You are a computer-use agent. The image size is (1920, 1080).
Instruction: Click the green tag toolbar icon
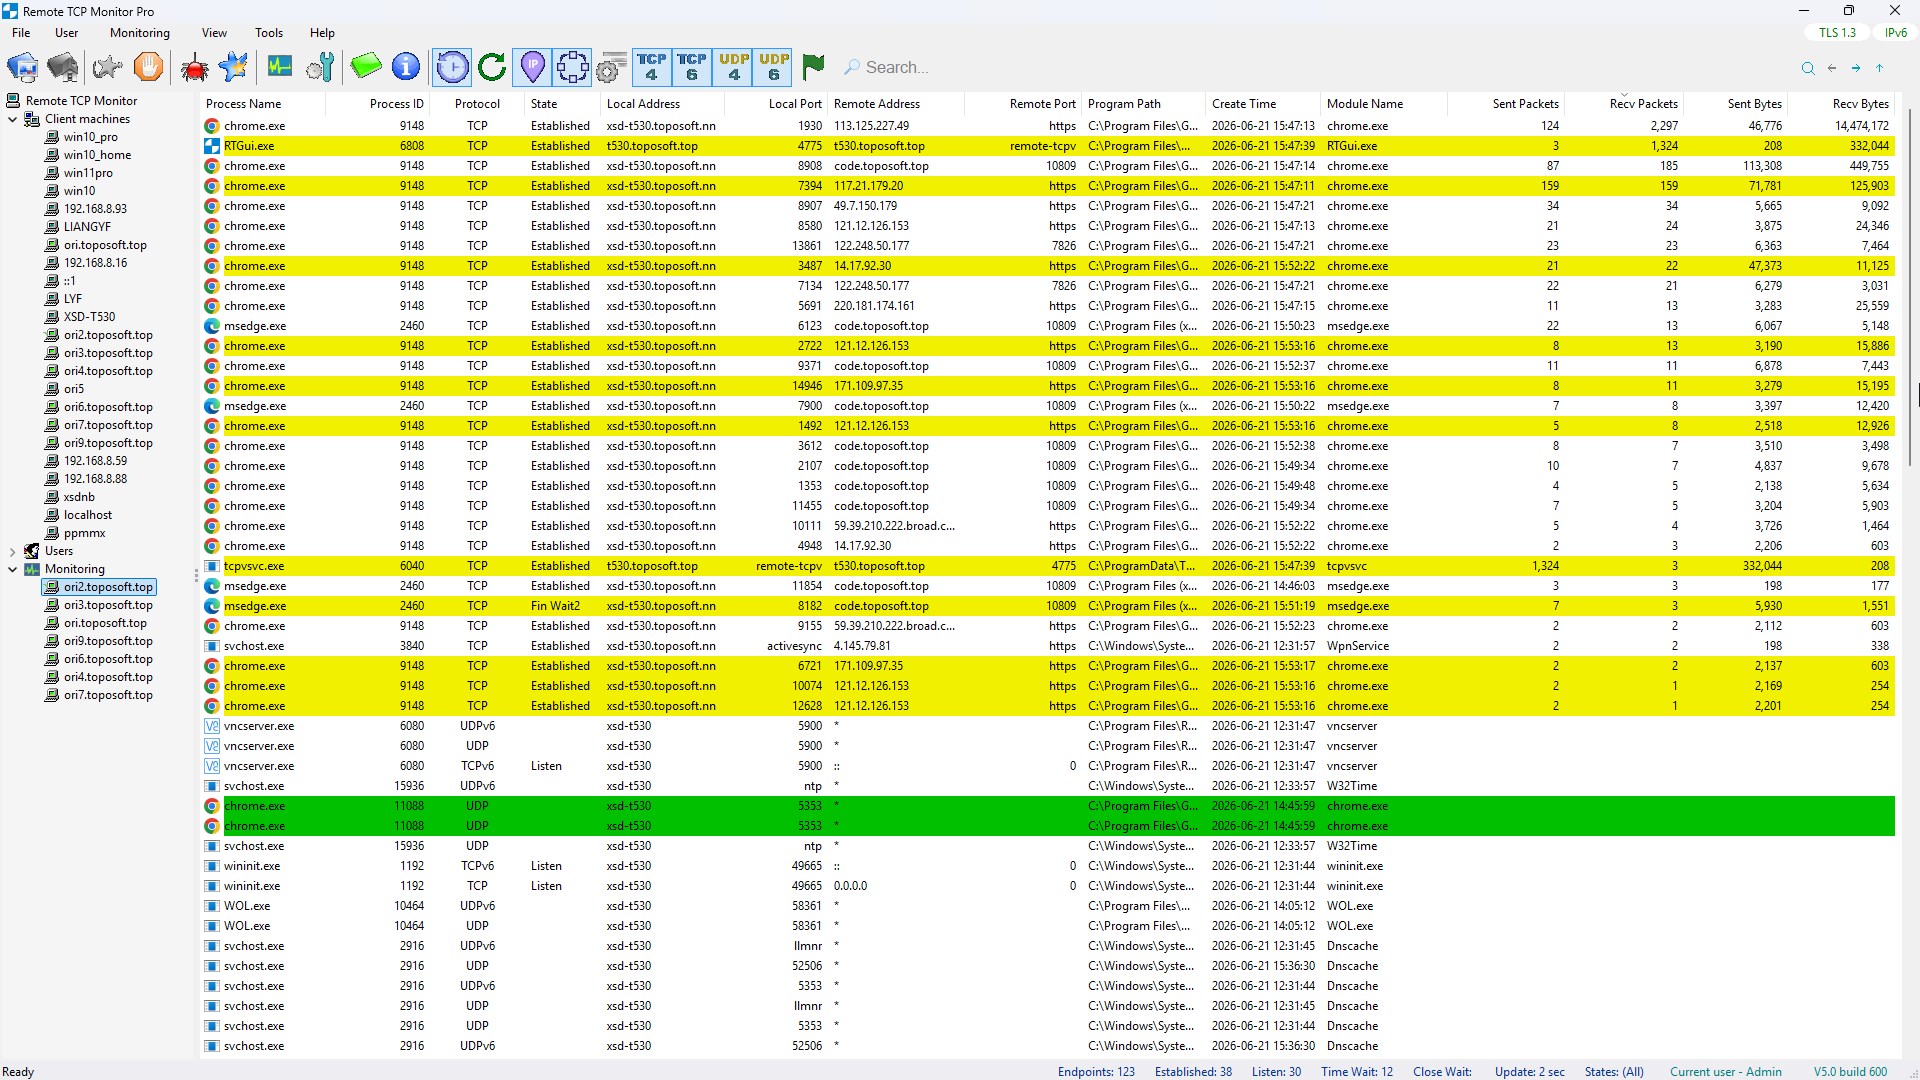pyautogui.click(x=366, y=67)
